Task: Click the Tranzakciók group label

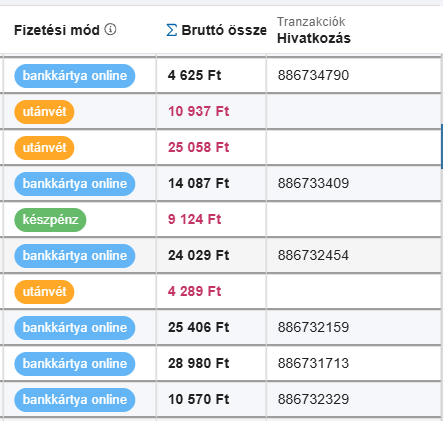Action: (311, 22)
